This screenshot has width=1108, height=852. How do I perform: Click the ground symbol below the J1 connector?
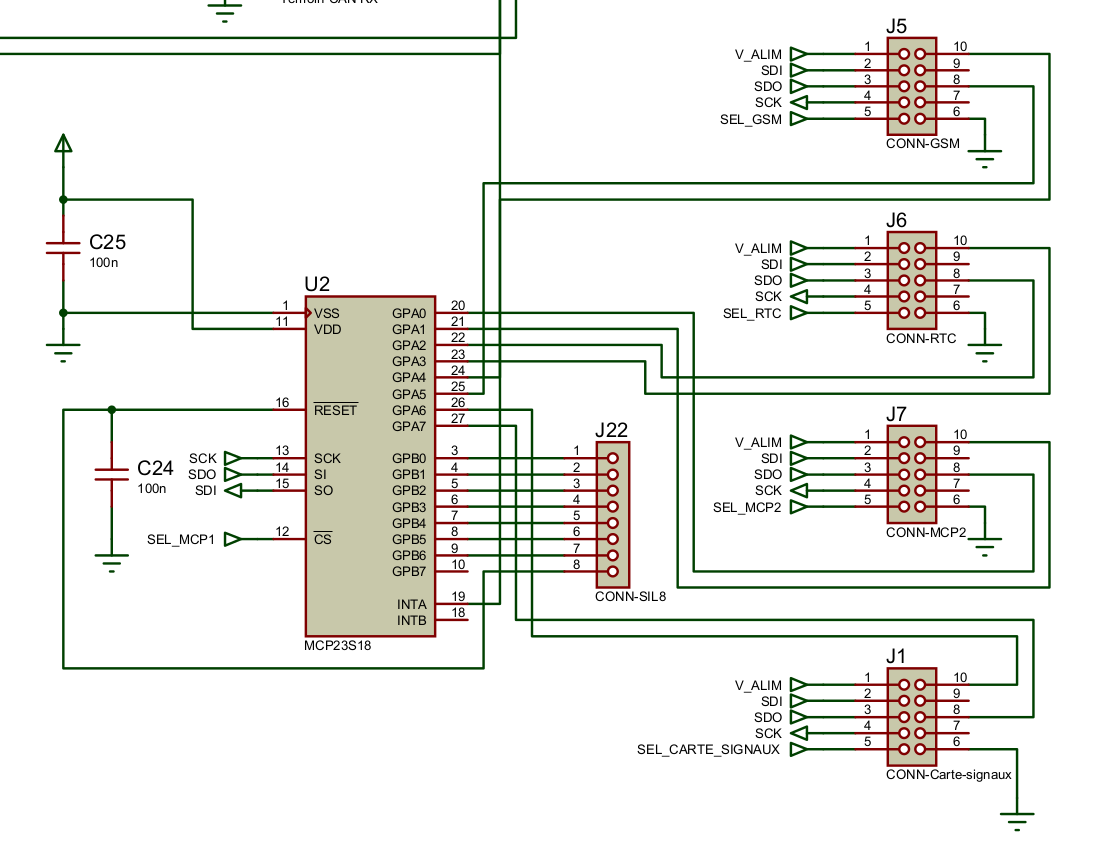click(x=1017, y=822)
